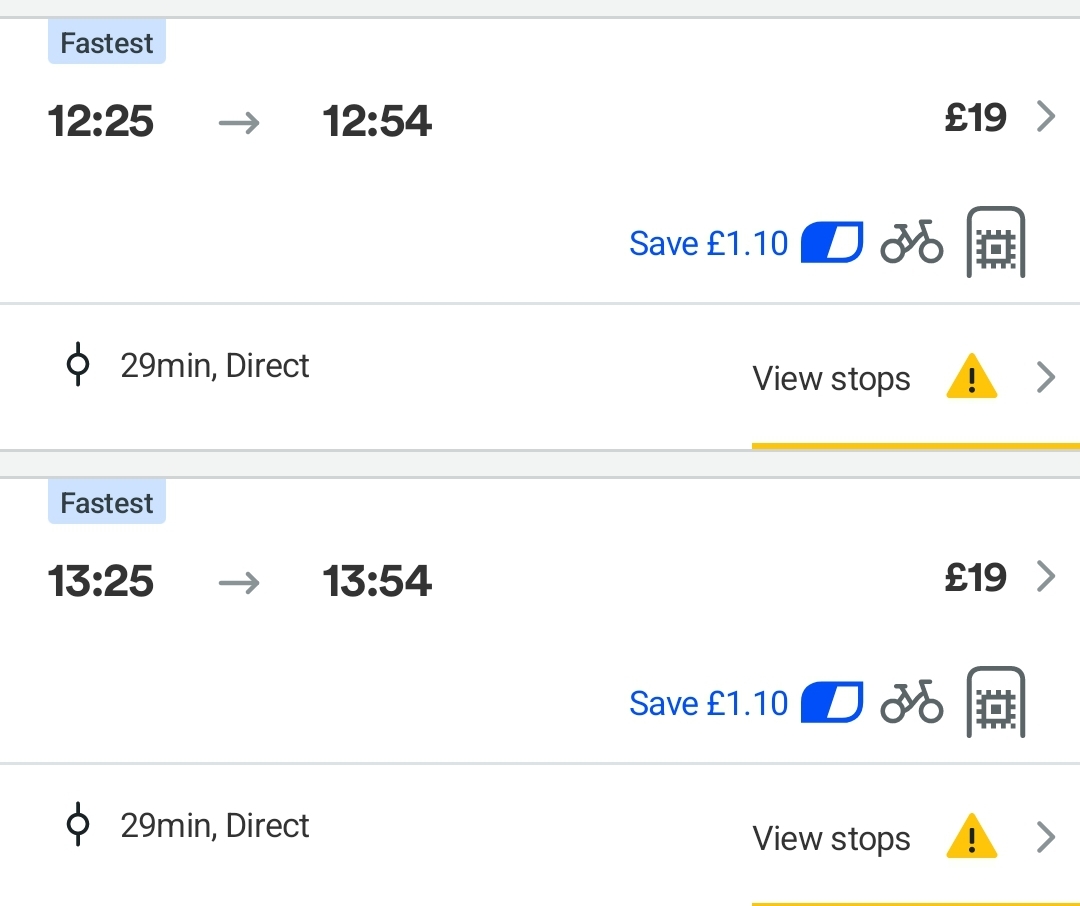Tap railcard discount icon on 13:25 train
1080x906 pixels.
point(832,702)
